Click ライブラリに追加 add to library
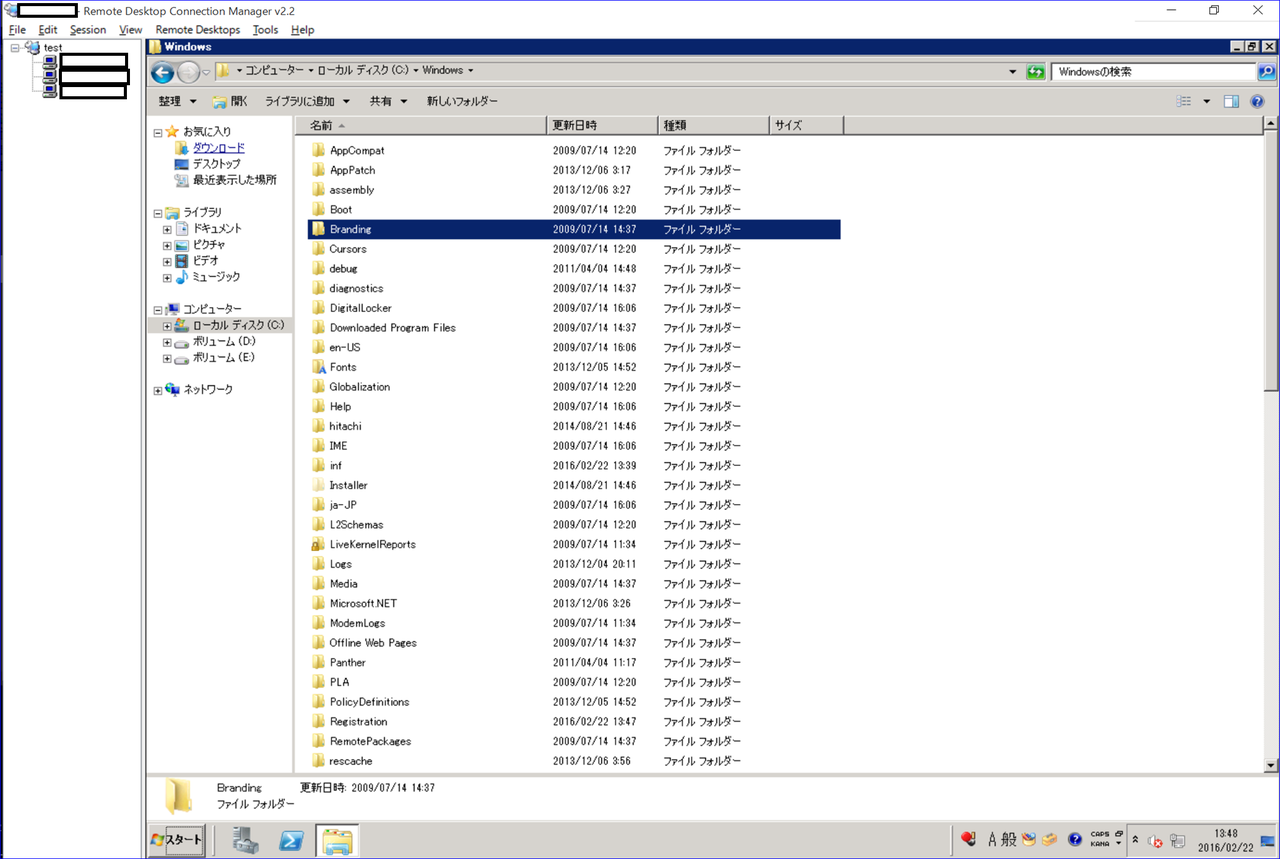1280x859 pixels. pyautogui.click(x=307, y=101)
